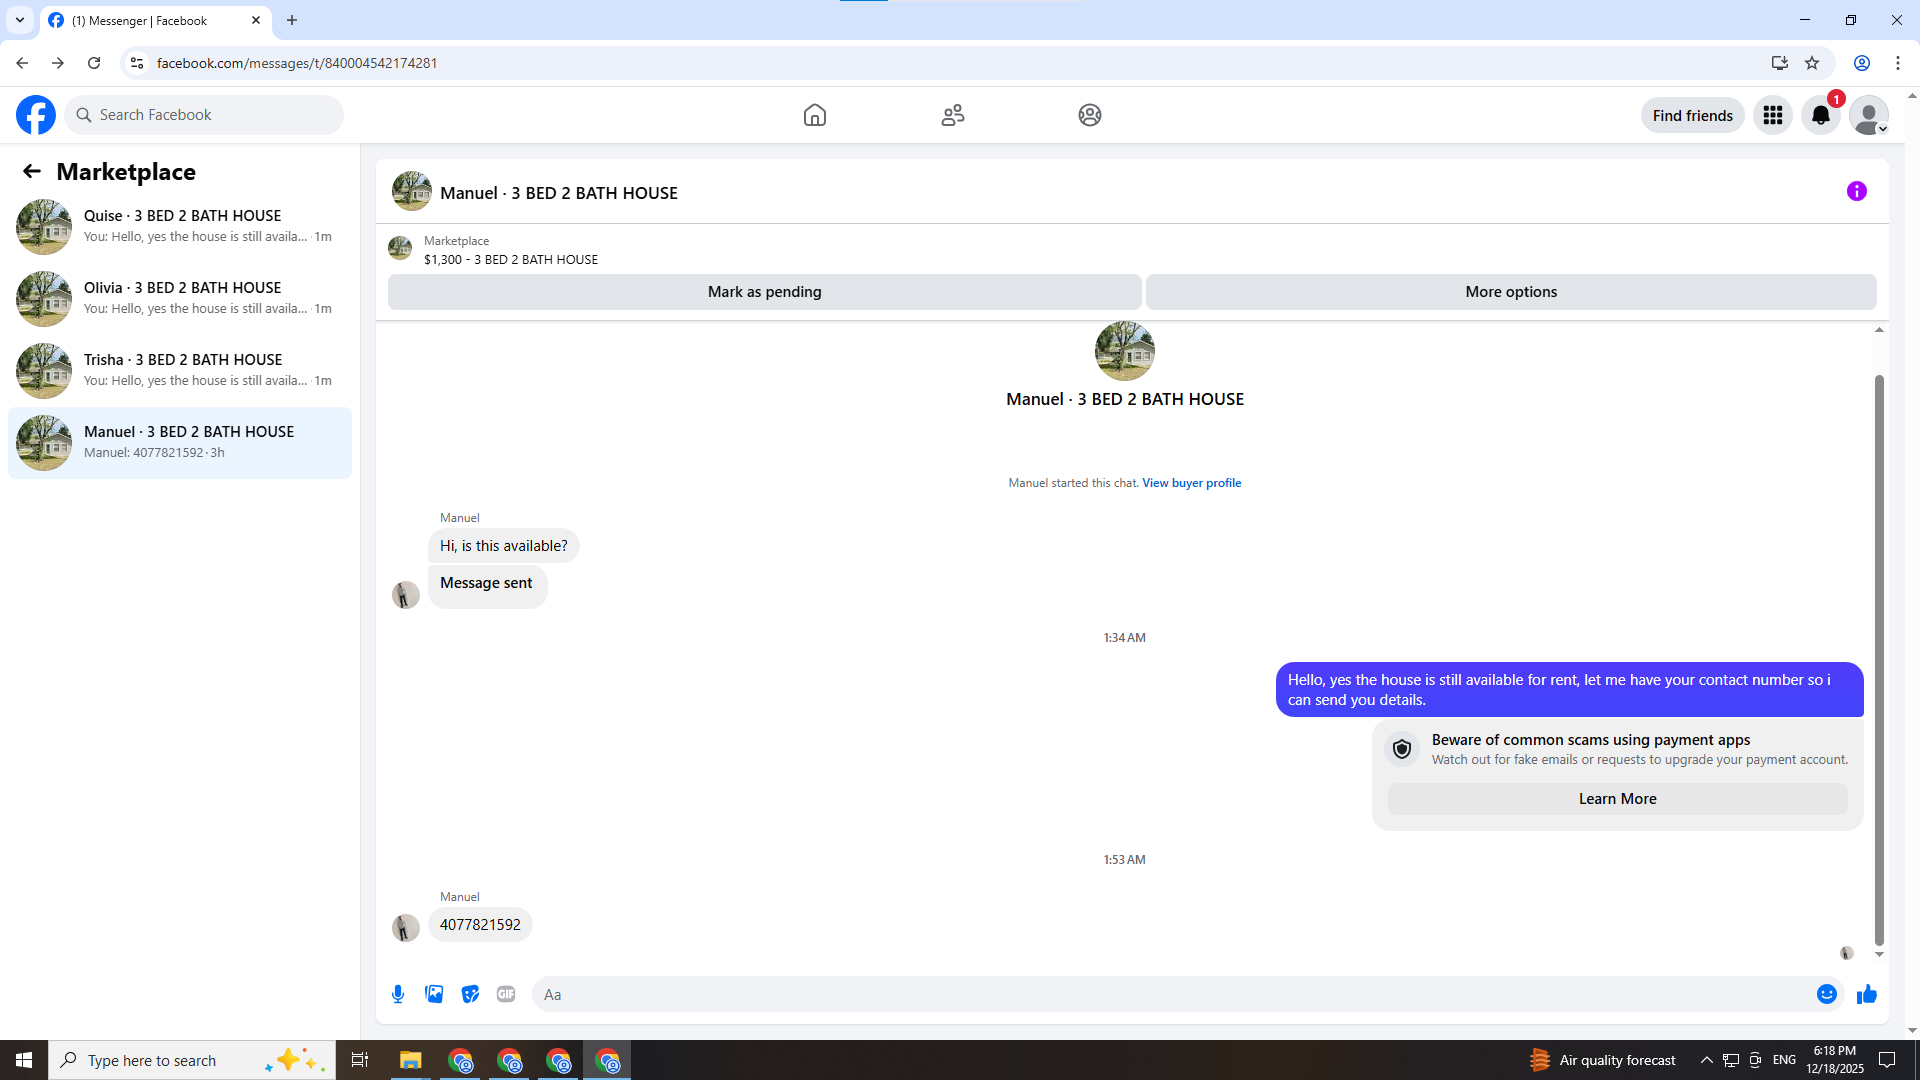Open the Friends icon in top navigation

pyautogui.click(x=953, y=115)
